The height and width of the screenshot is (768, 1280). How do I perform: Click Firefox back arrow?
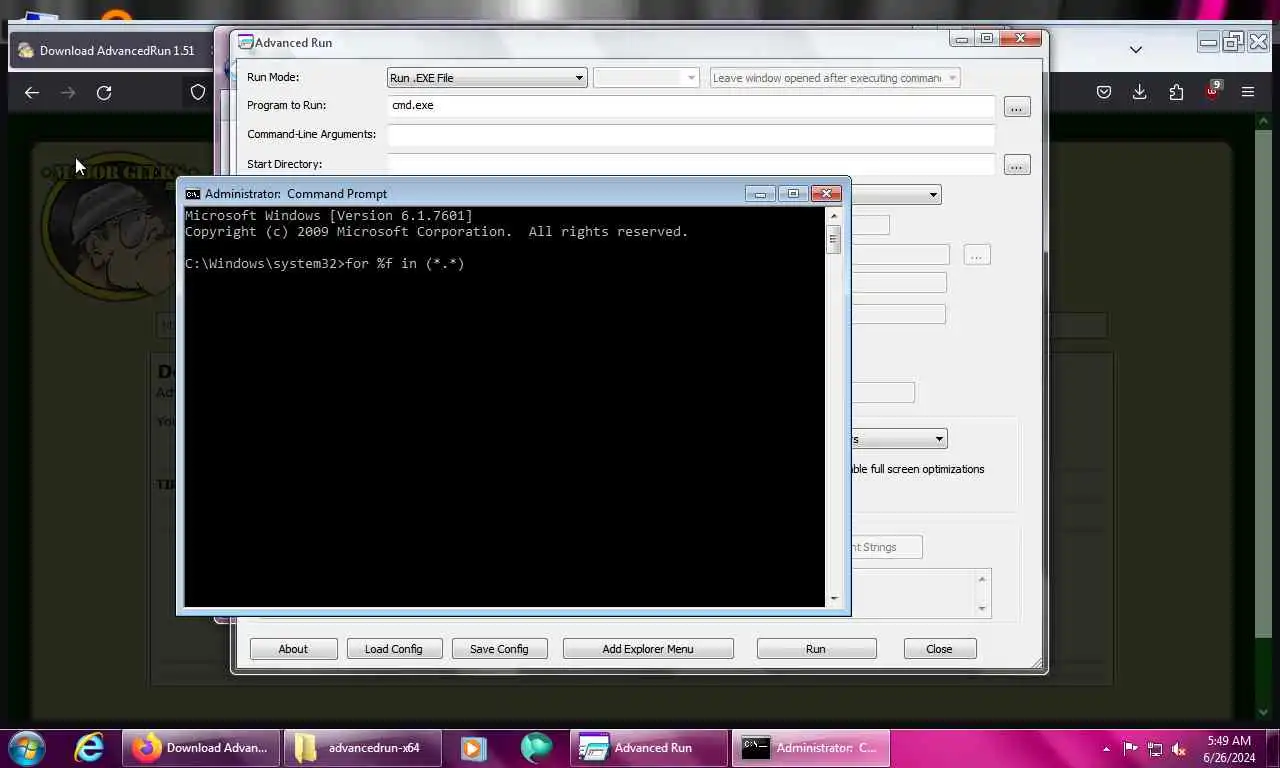(x=32, y=92)
